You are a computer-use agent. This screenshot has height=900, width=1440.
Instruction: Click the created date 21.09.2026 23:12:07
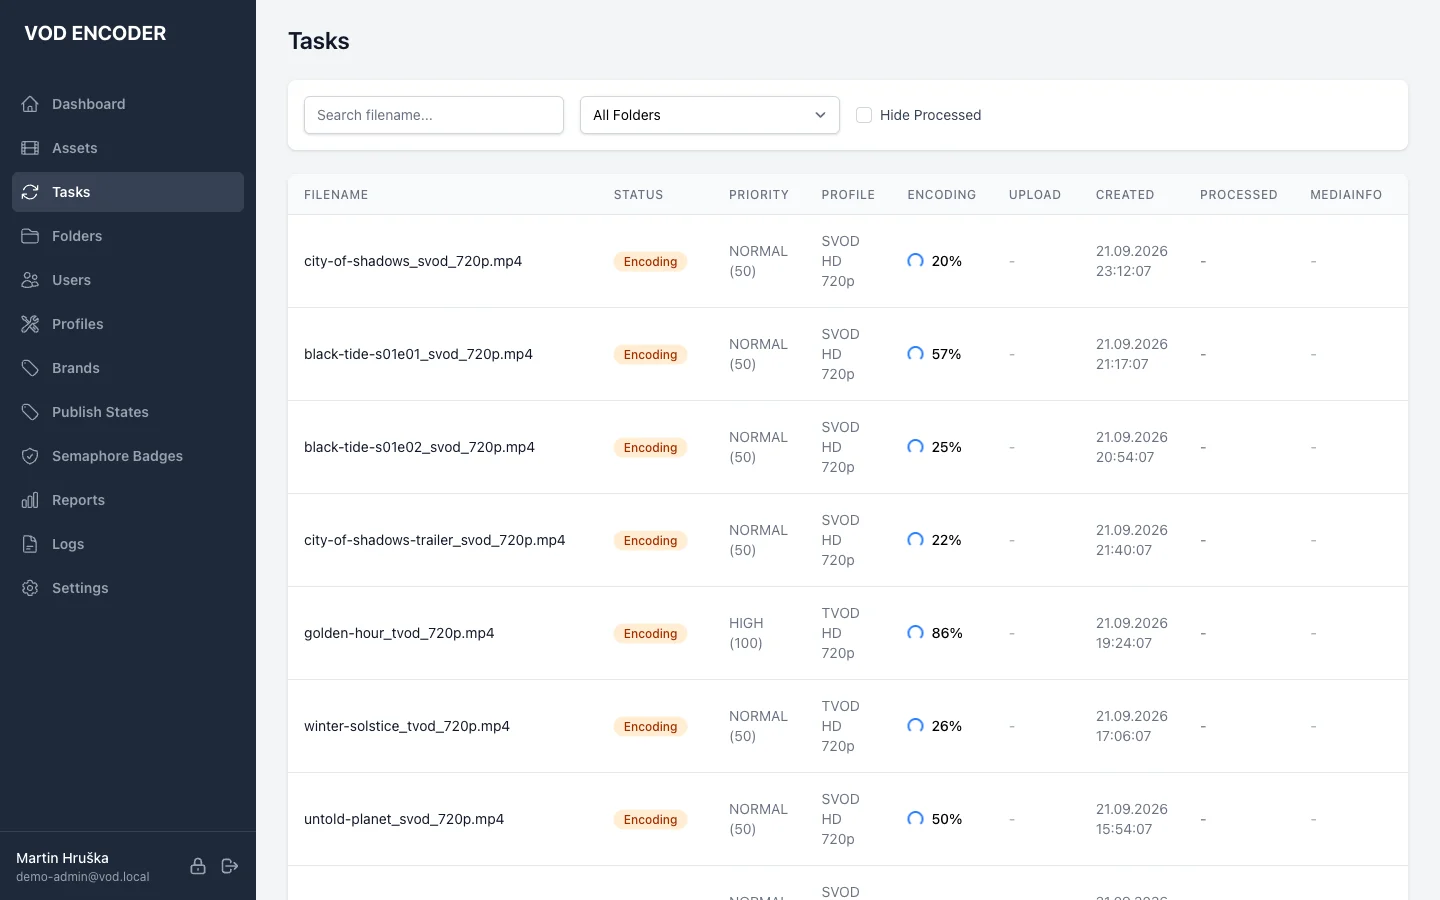(x=1132, y=261)
